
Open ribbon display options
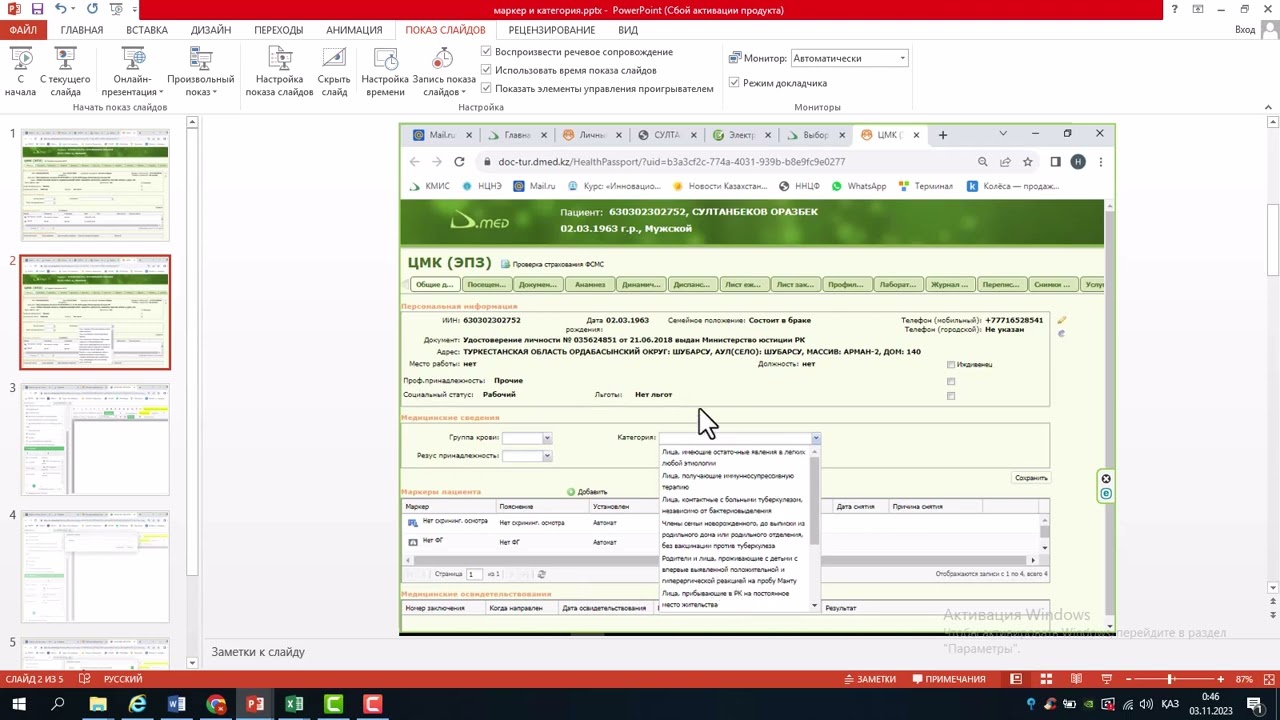(1198, 9)
